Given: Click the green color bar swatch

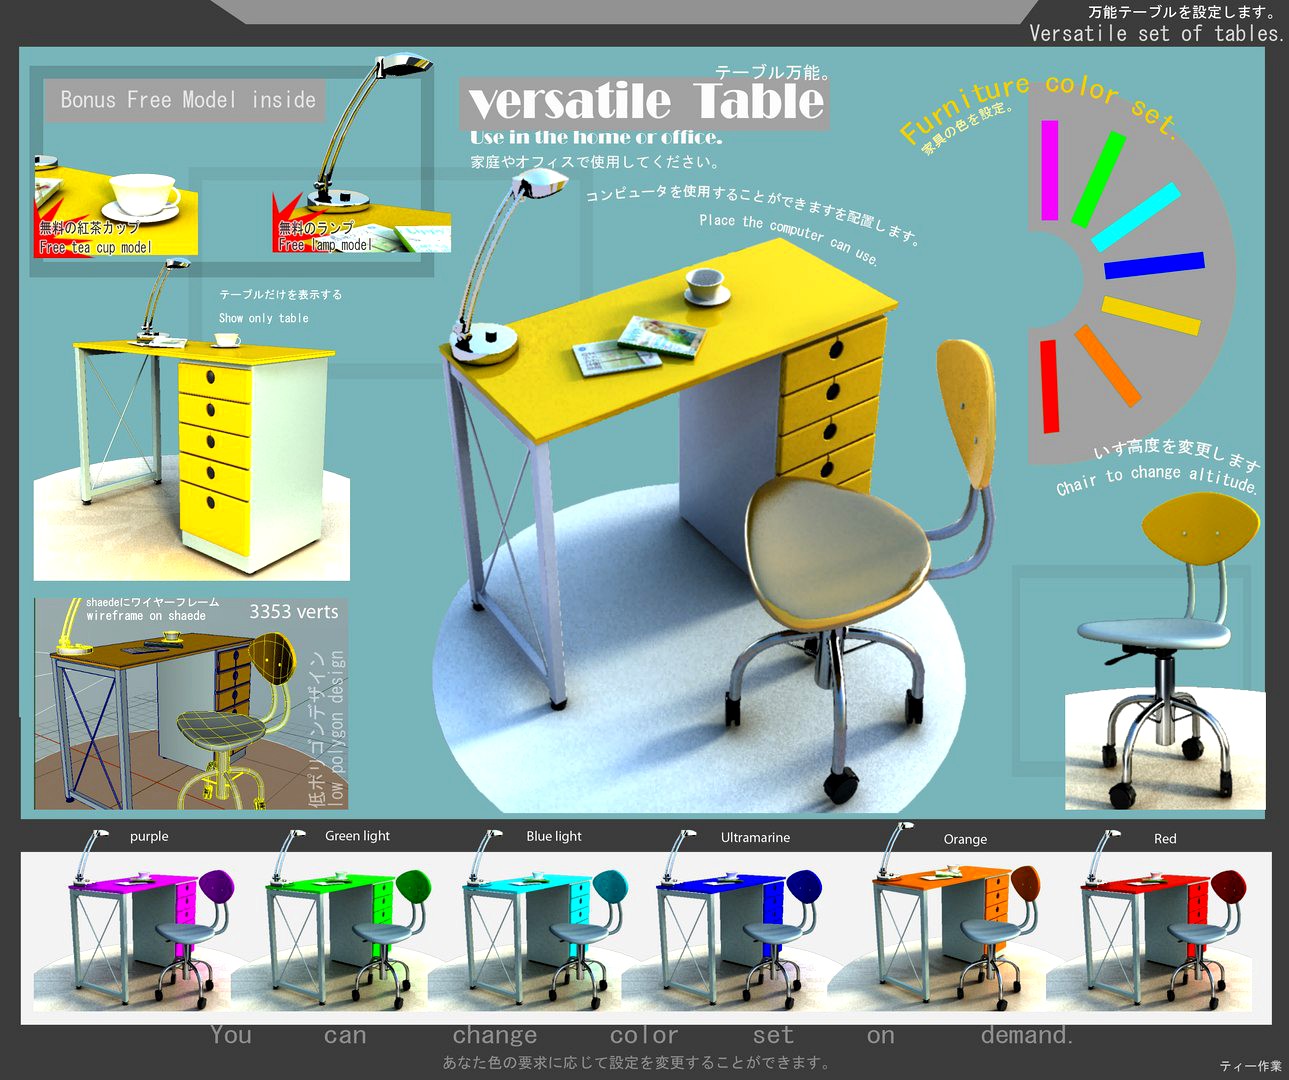Looking at the screenshot, I should click(1098, 179).
